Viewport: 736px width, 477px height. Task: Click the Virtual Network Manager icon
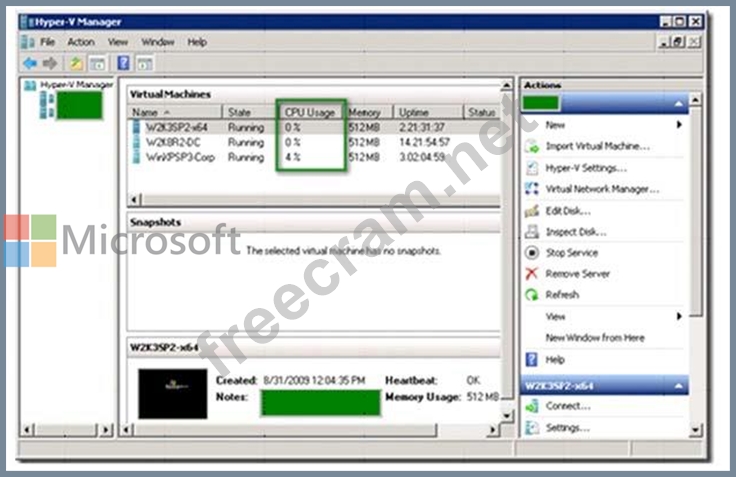point(532,189)
